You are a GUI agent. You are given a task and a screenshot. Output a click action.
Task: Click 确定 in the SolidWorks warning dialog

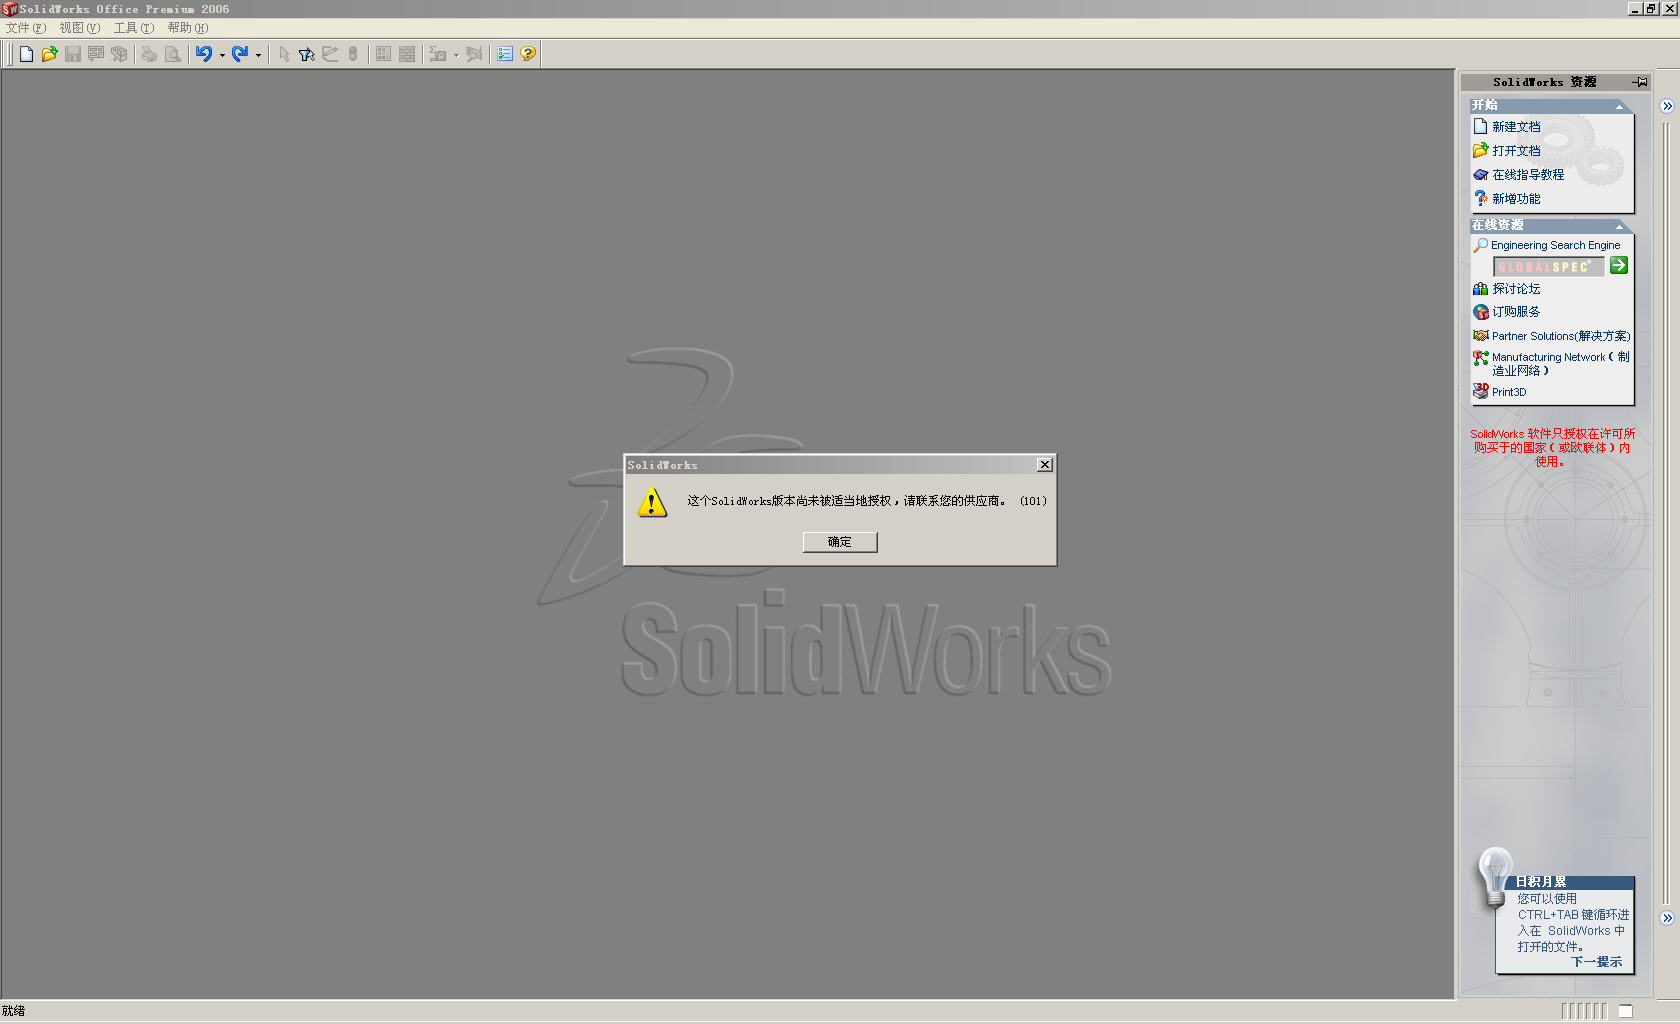click(x=840, y=542)
